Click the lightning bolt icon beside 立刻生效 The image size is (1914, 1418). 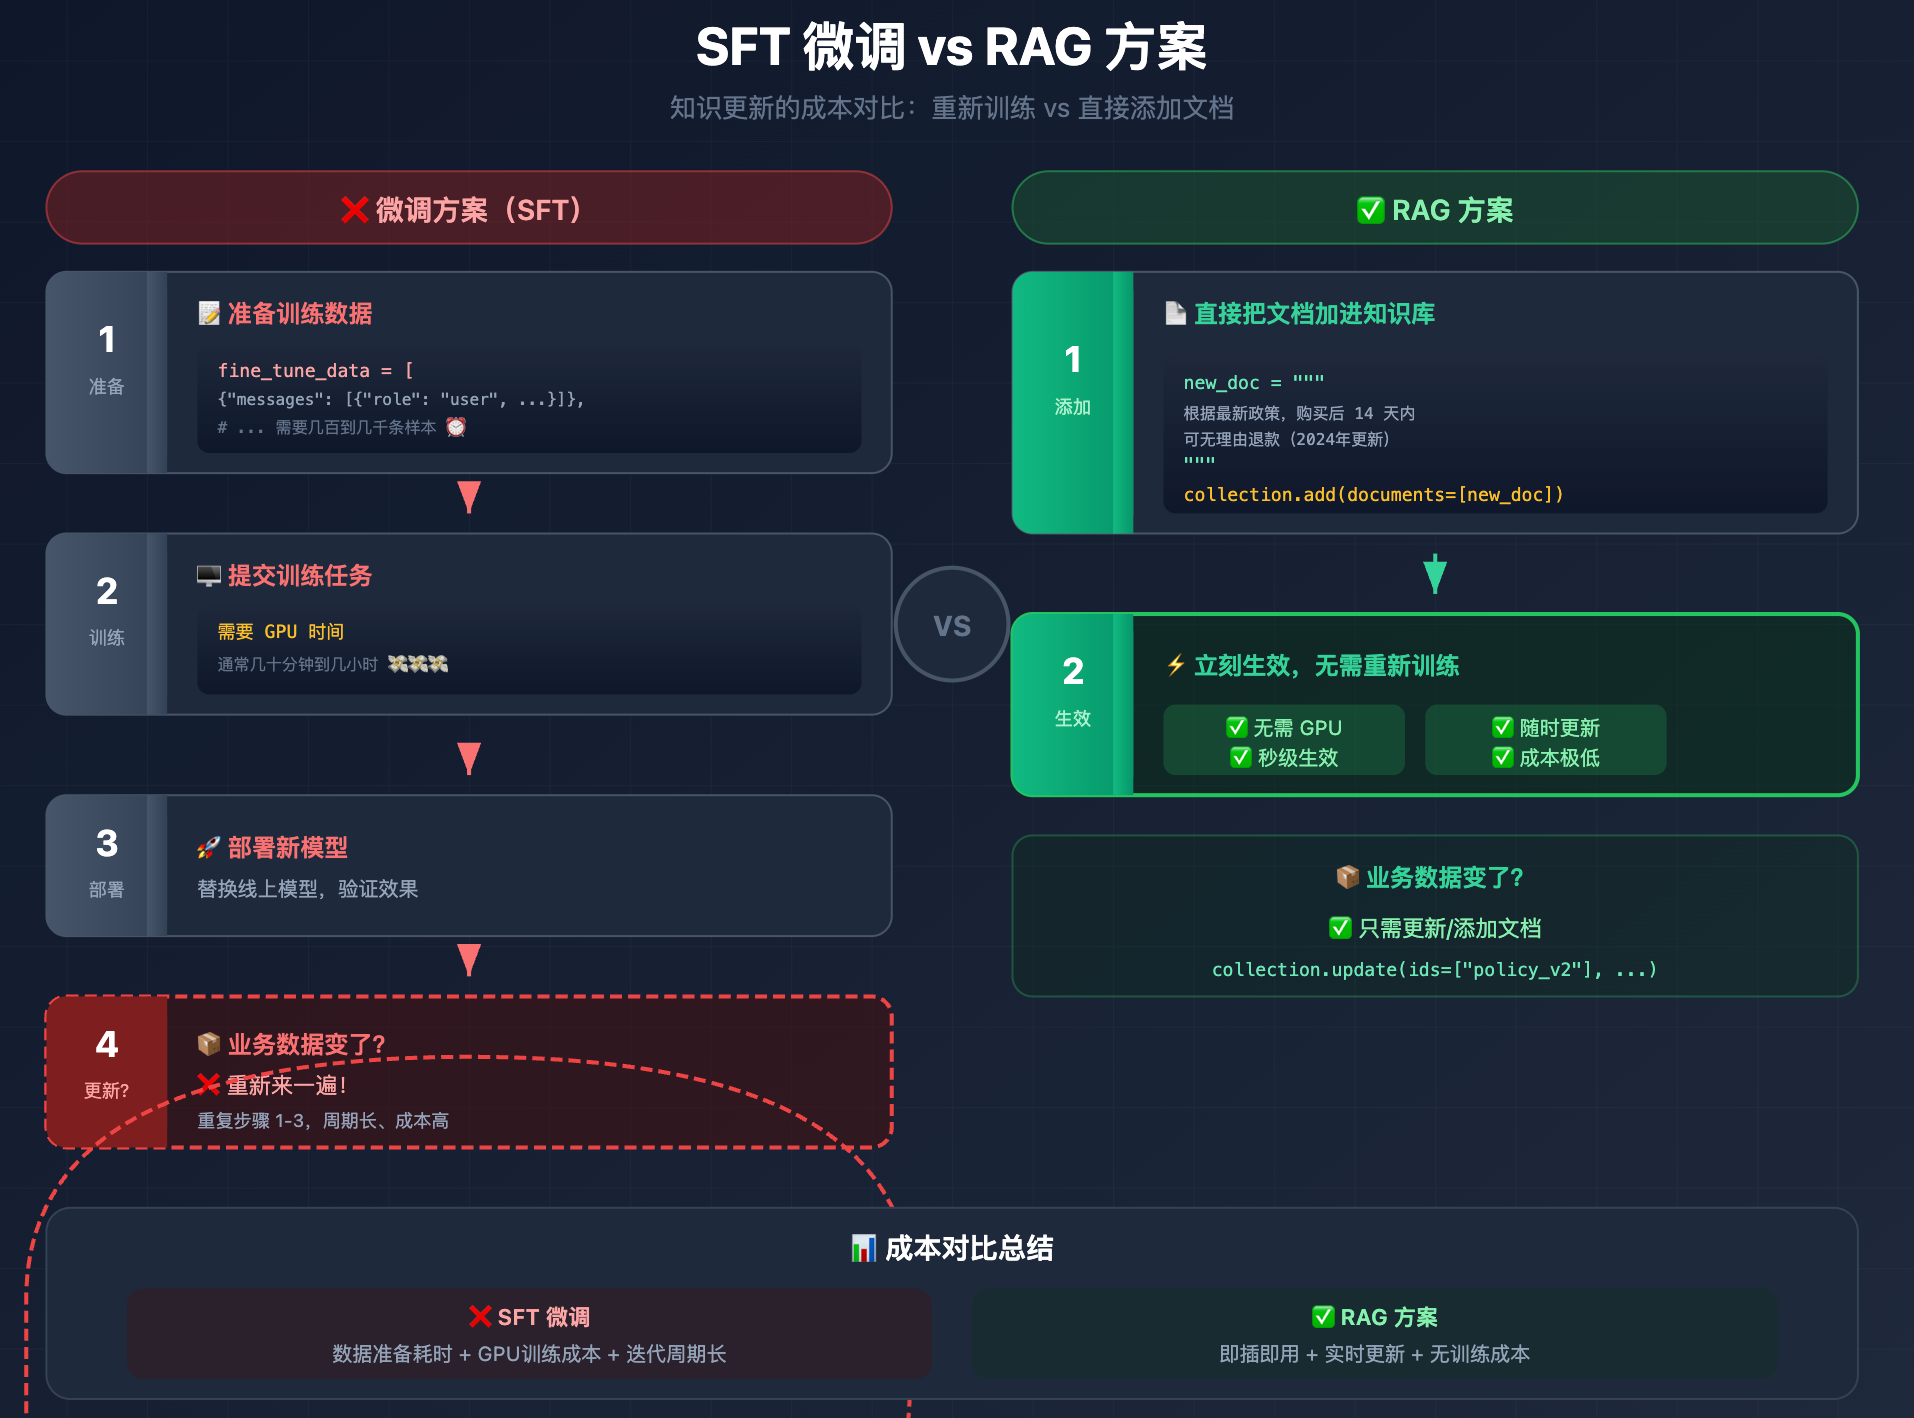[1176, 666]
